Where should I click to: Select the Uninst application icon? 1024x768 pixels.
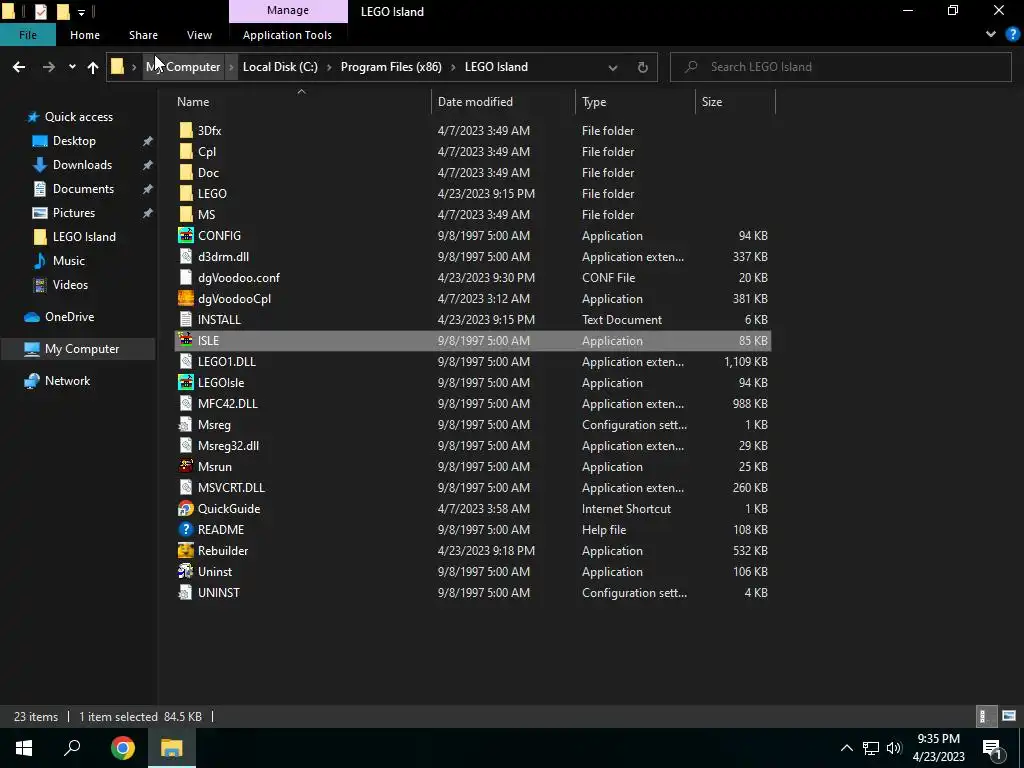click(x=186, y=571)
